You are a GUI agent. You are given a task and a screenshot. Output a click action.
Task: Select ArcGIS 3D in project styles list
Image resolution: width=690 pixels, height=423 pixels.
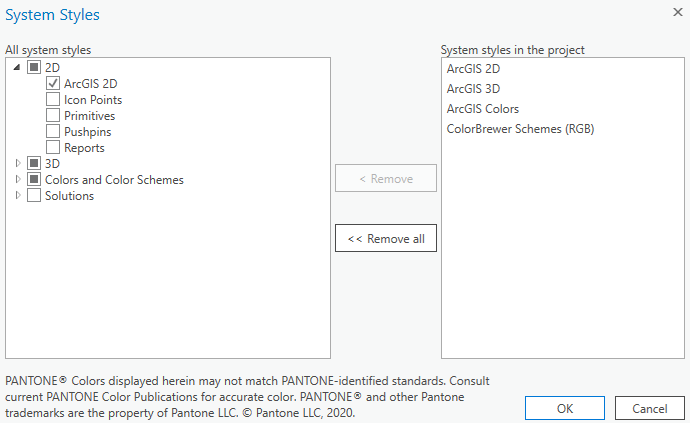pos(473,89)
